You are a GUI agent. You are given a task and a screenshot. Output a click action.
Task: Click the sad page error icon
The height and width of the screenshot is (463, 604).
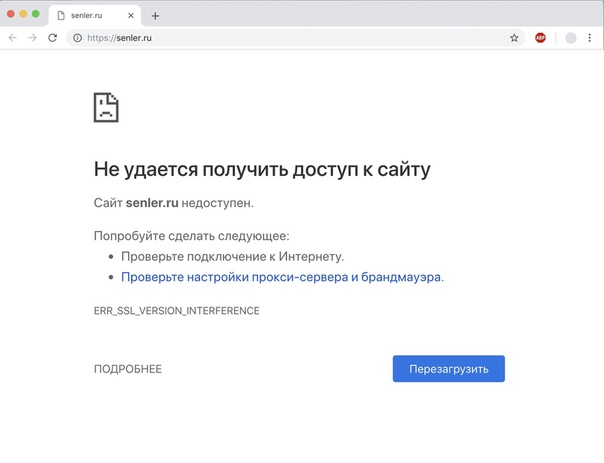[106, 107]
